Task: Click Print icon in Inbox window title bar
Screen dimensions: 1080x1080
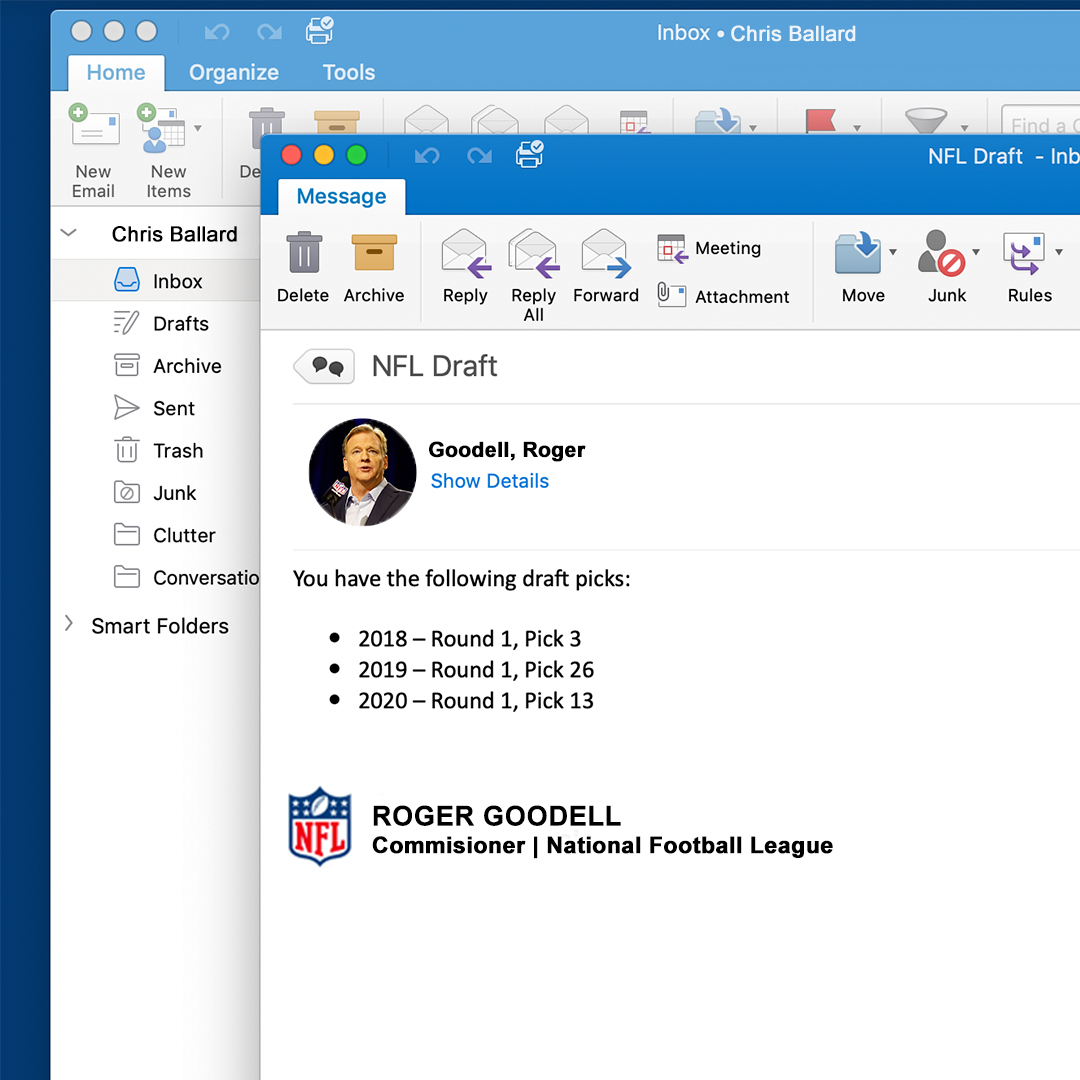Action: (320, 31)
